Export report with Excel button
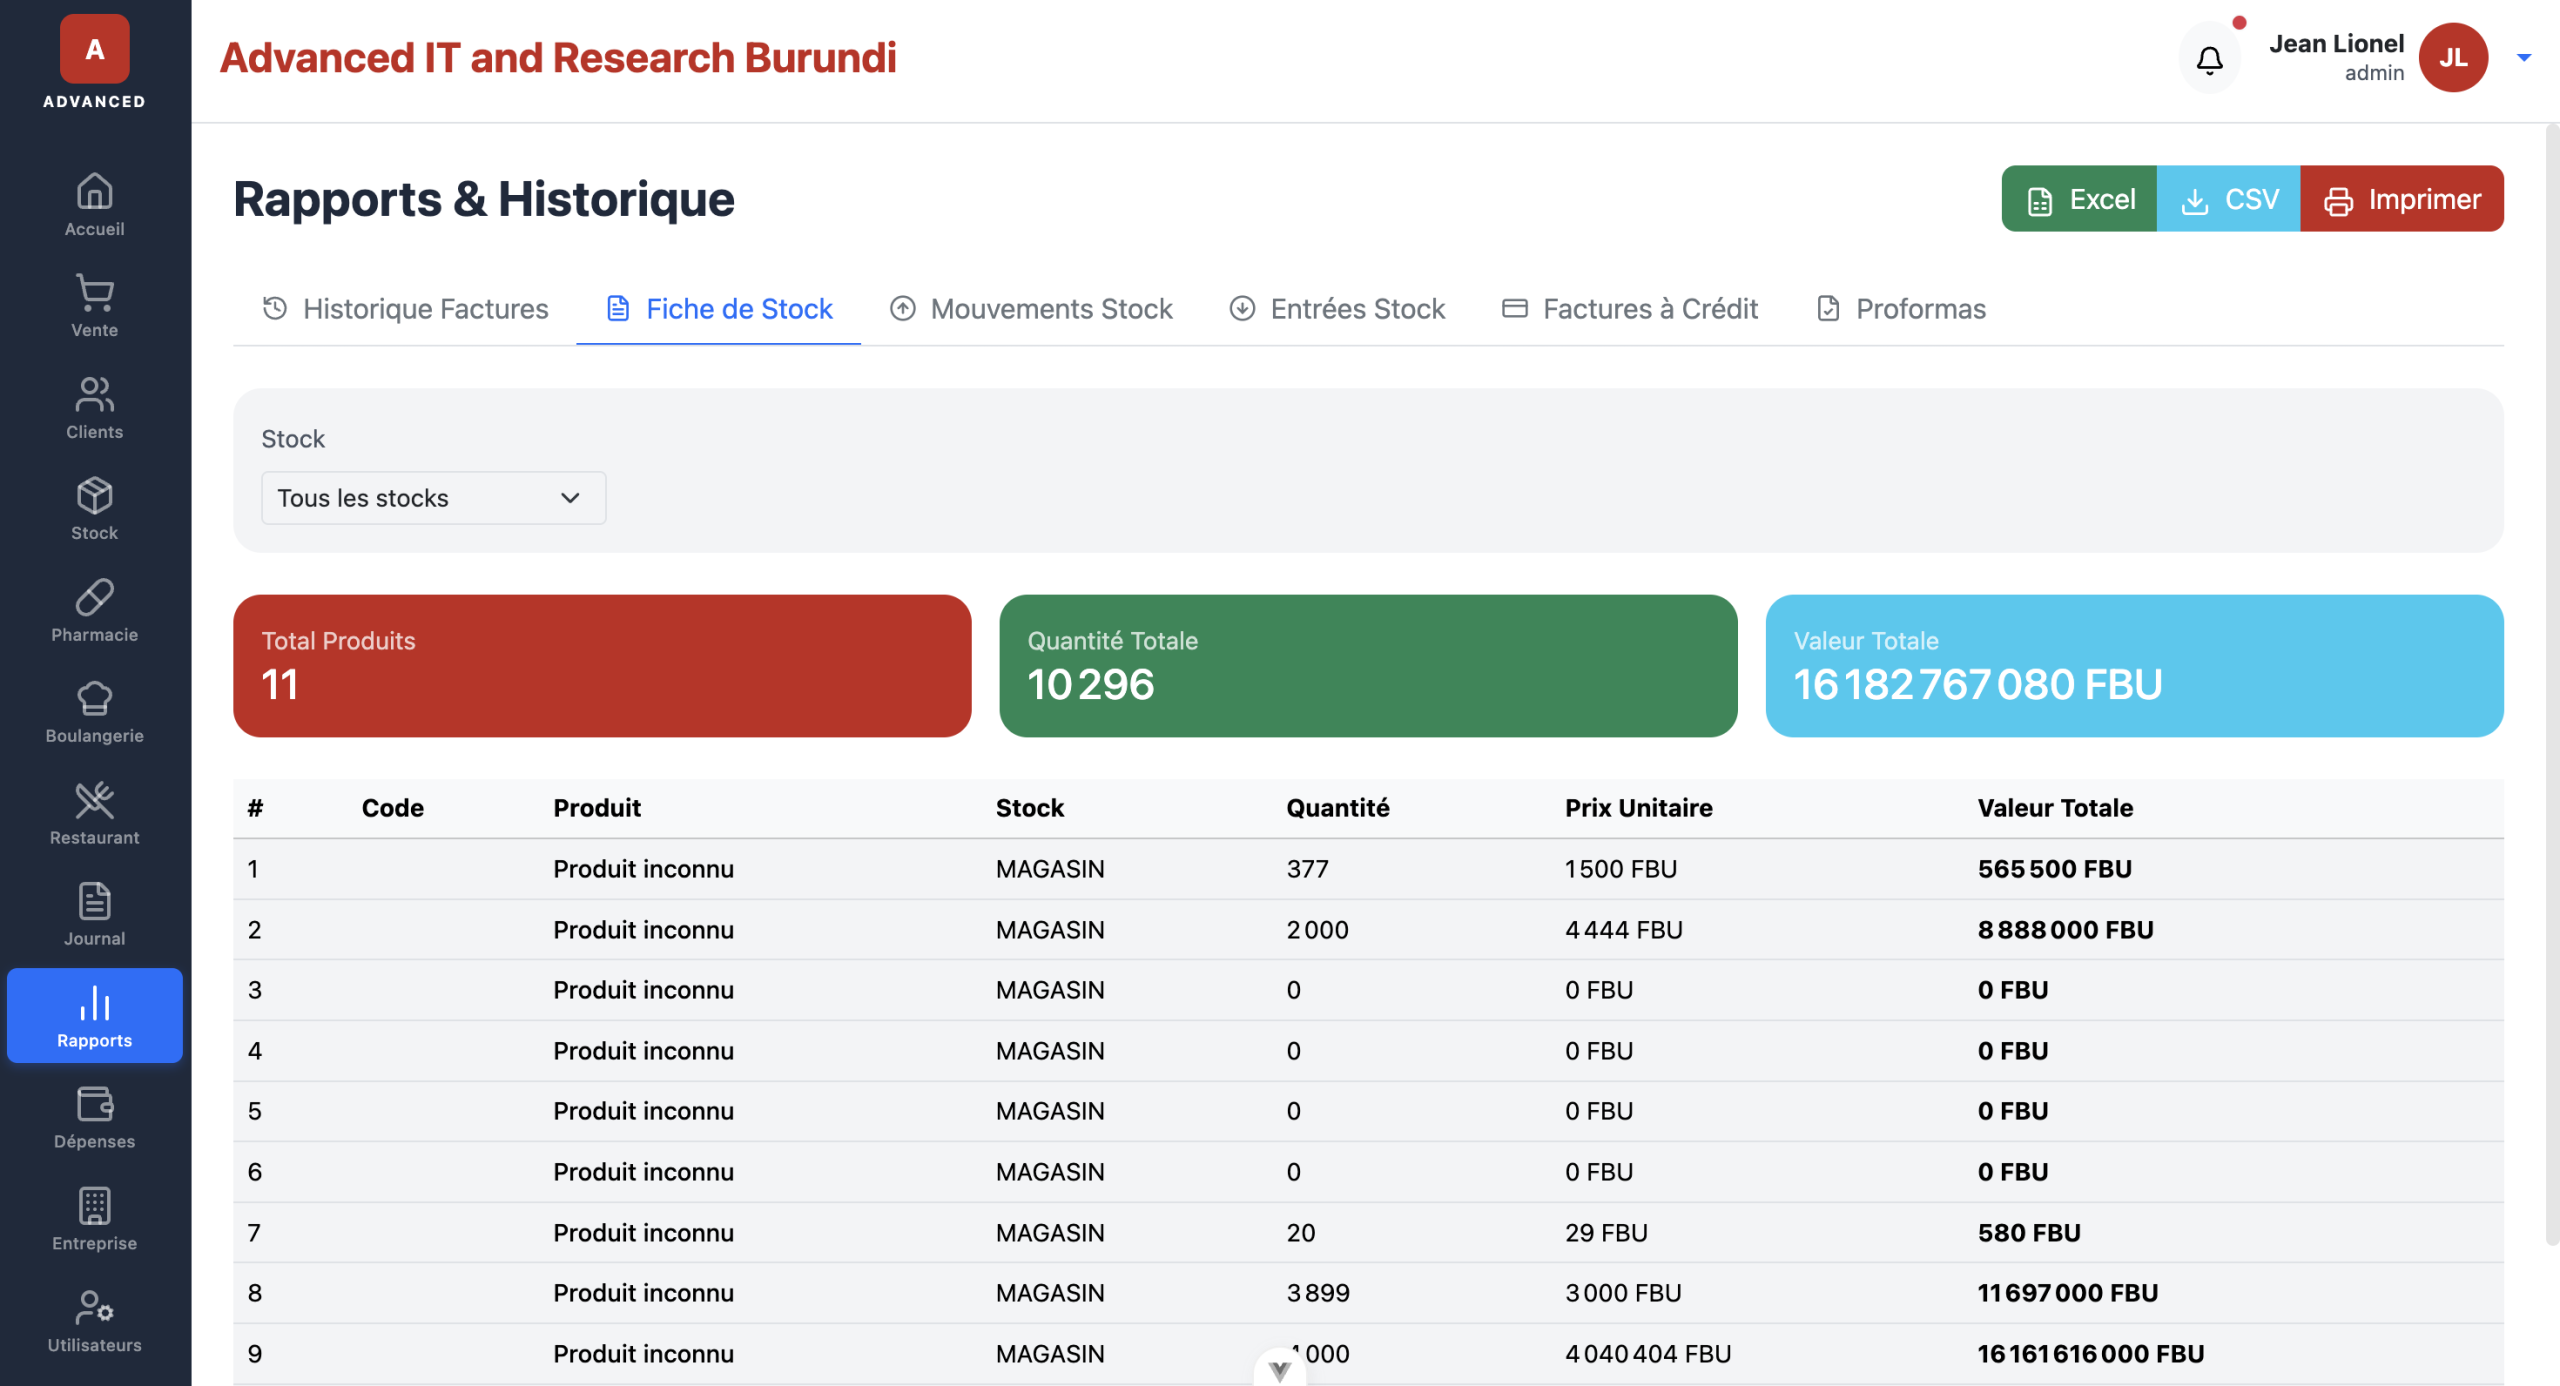The image size is (2560, 1386). click(x=2079, y=199)
